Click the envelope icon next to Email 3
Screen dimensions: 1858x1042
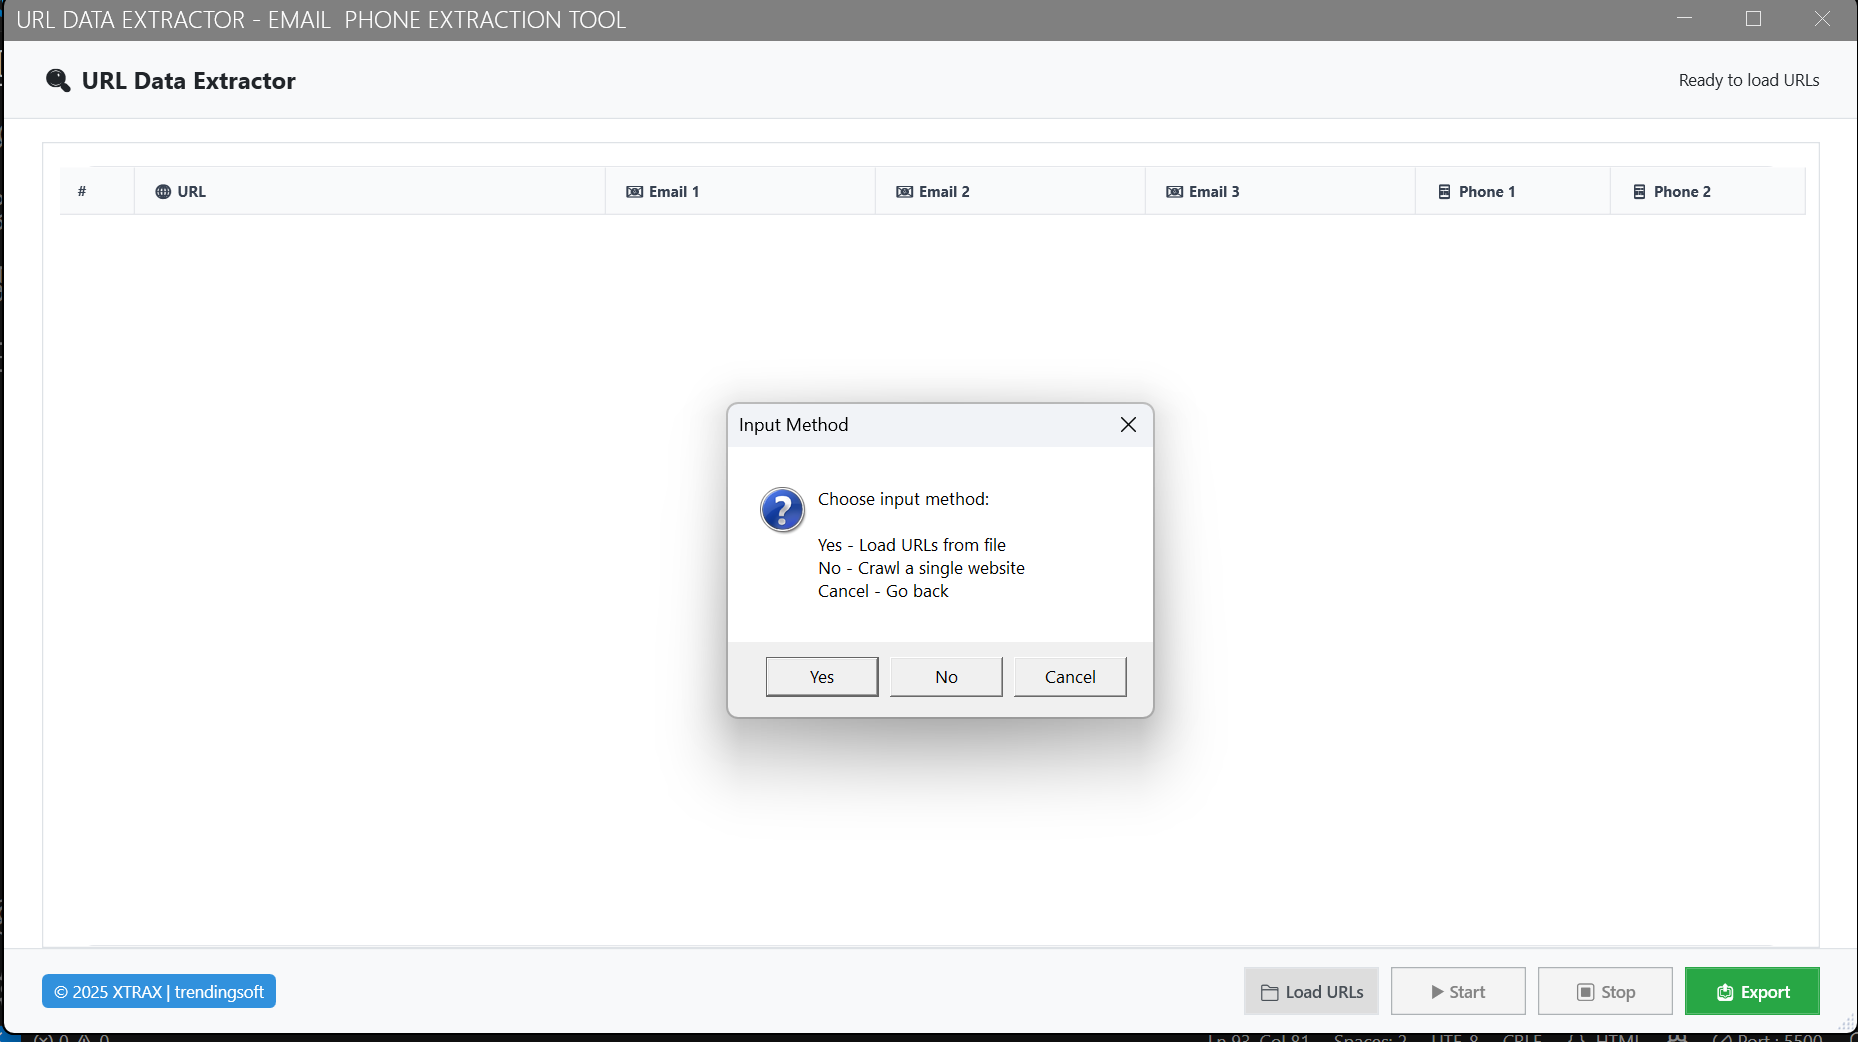point(1174,192)
